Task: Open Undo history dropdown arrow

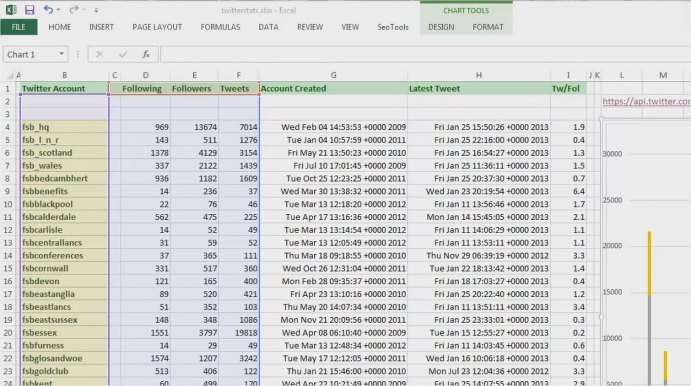Action: click(59, 10)
